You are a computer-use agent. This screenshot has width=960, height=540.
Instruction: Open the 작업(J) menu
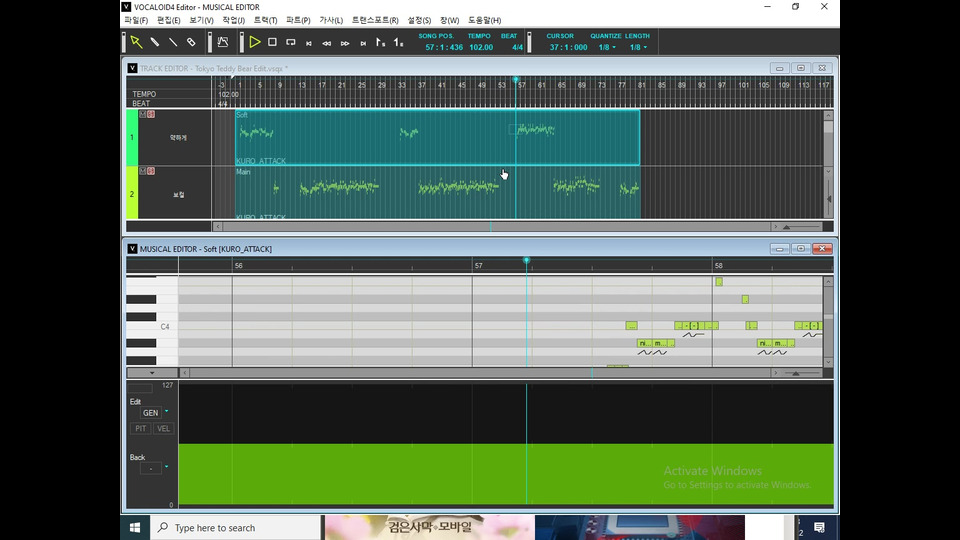pos(233,20)
